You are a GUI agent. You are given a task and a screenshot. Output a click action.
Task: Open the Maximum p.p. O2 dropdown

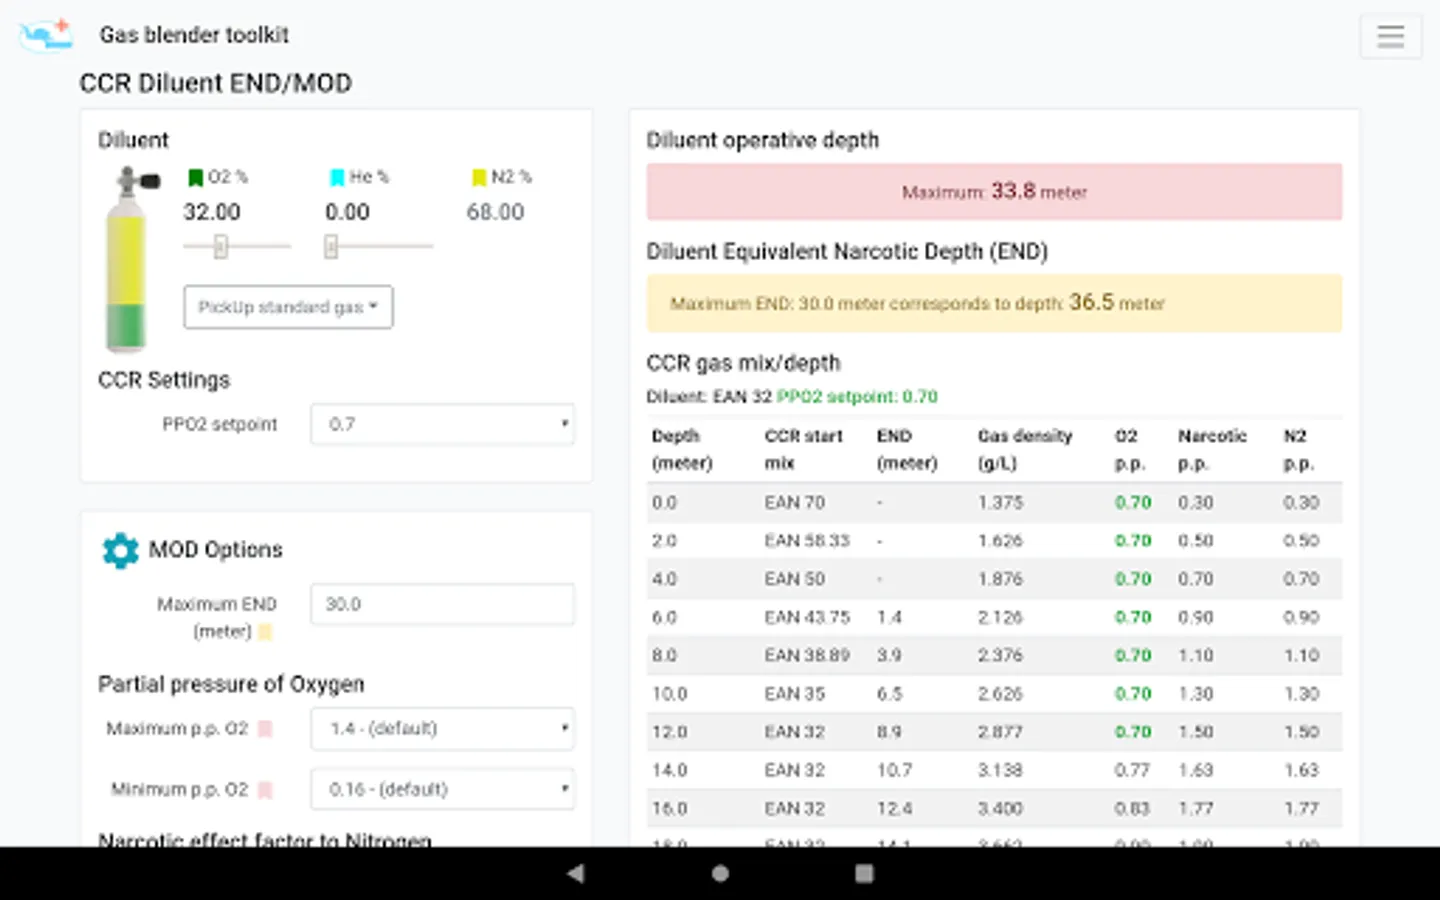[442, 728]
